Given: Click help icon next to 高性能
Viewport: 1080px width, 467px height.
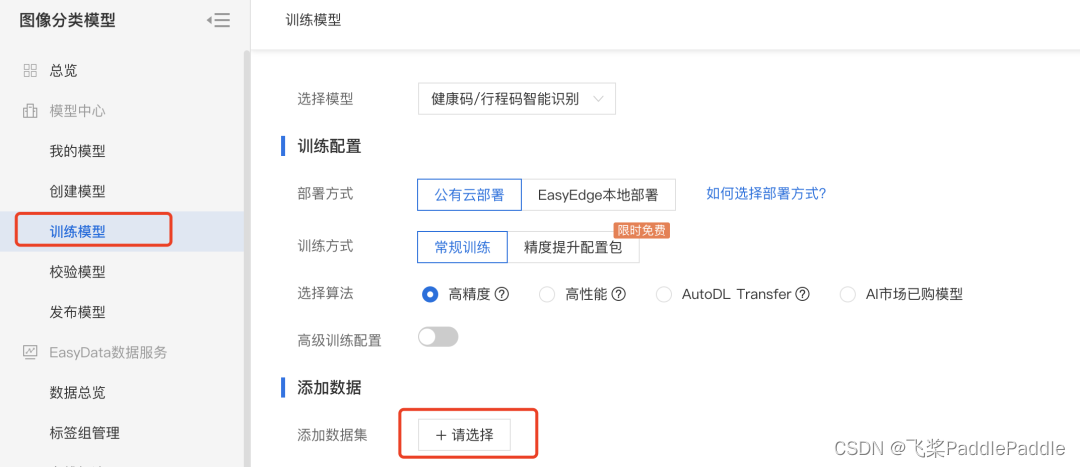Looking at the screenshot, I should (x=619, y=294).
